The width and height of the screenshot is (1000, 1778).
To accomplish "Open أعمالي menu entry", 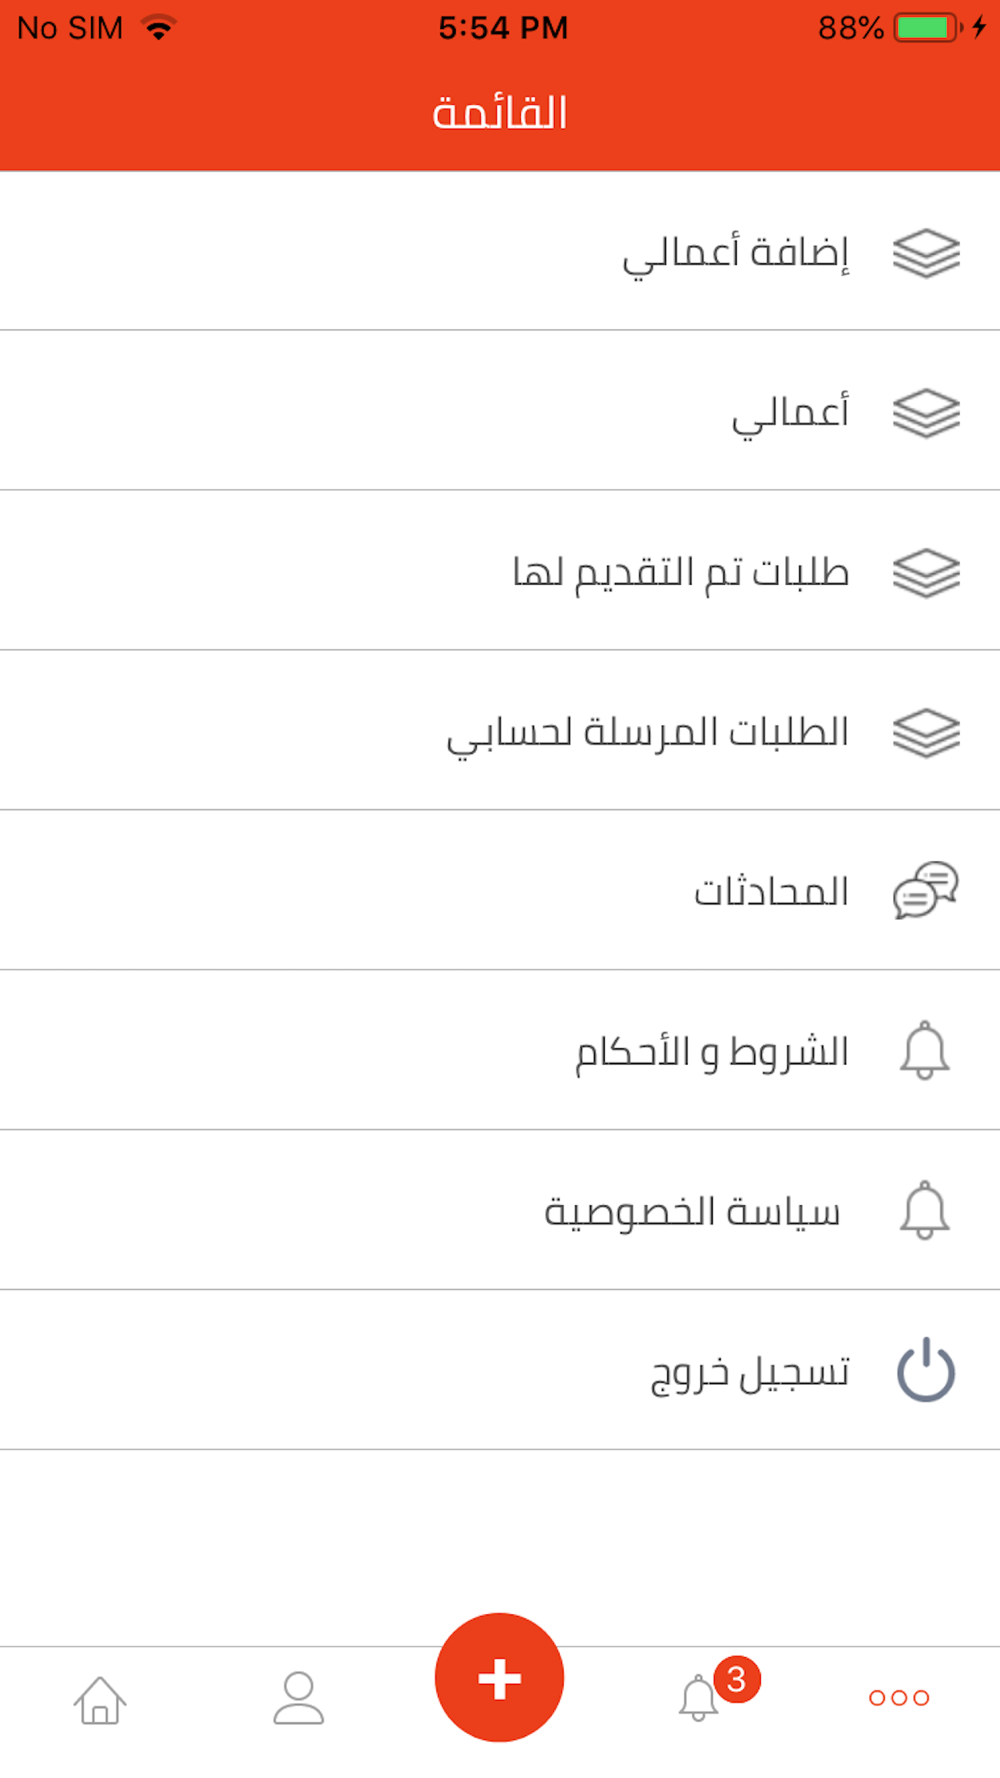I will coord(500,410).
